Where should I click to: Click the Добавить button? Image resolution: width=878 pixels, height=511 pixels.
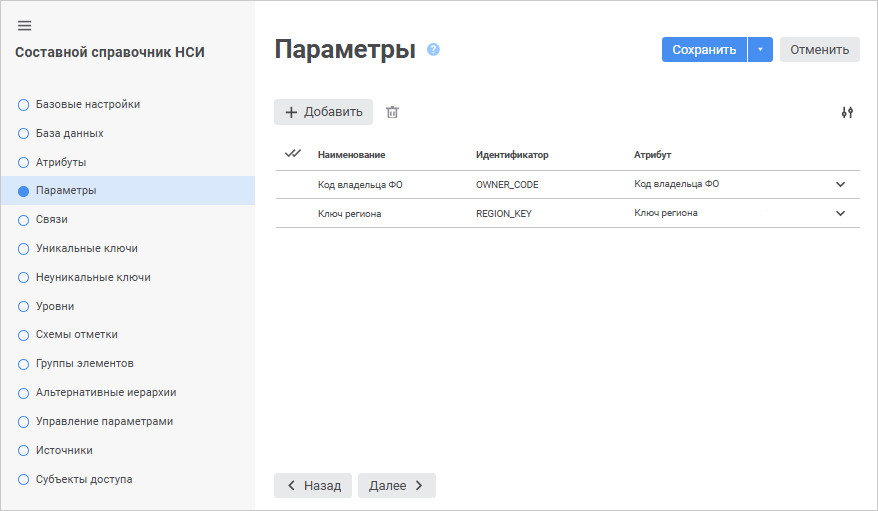coord(323,112)
